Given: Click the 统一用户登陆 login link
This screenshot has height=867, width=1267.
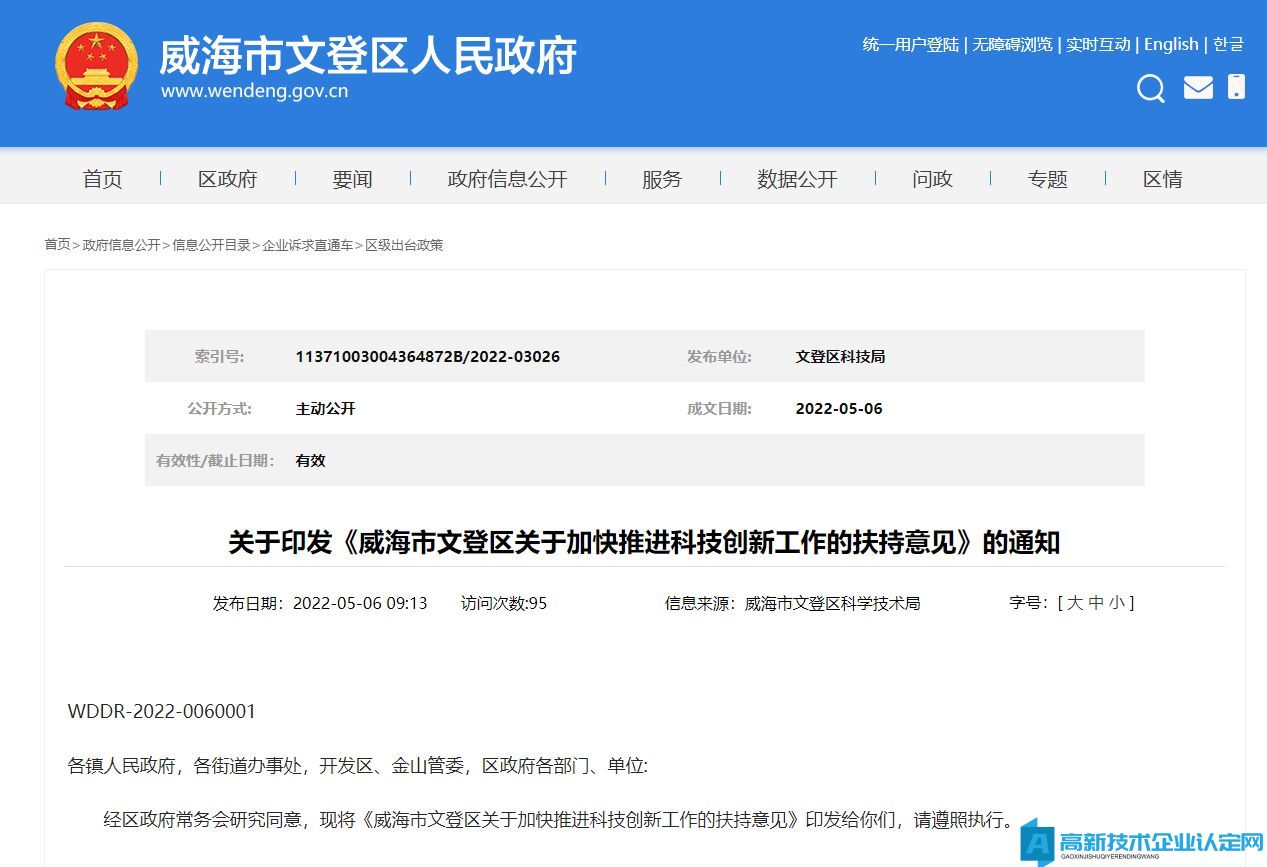Looking at the screenshot, I should [910, 44].
